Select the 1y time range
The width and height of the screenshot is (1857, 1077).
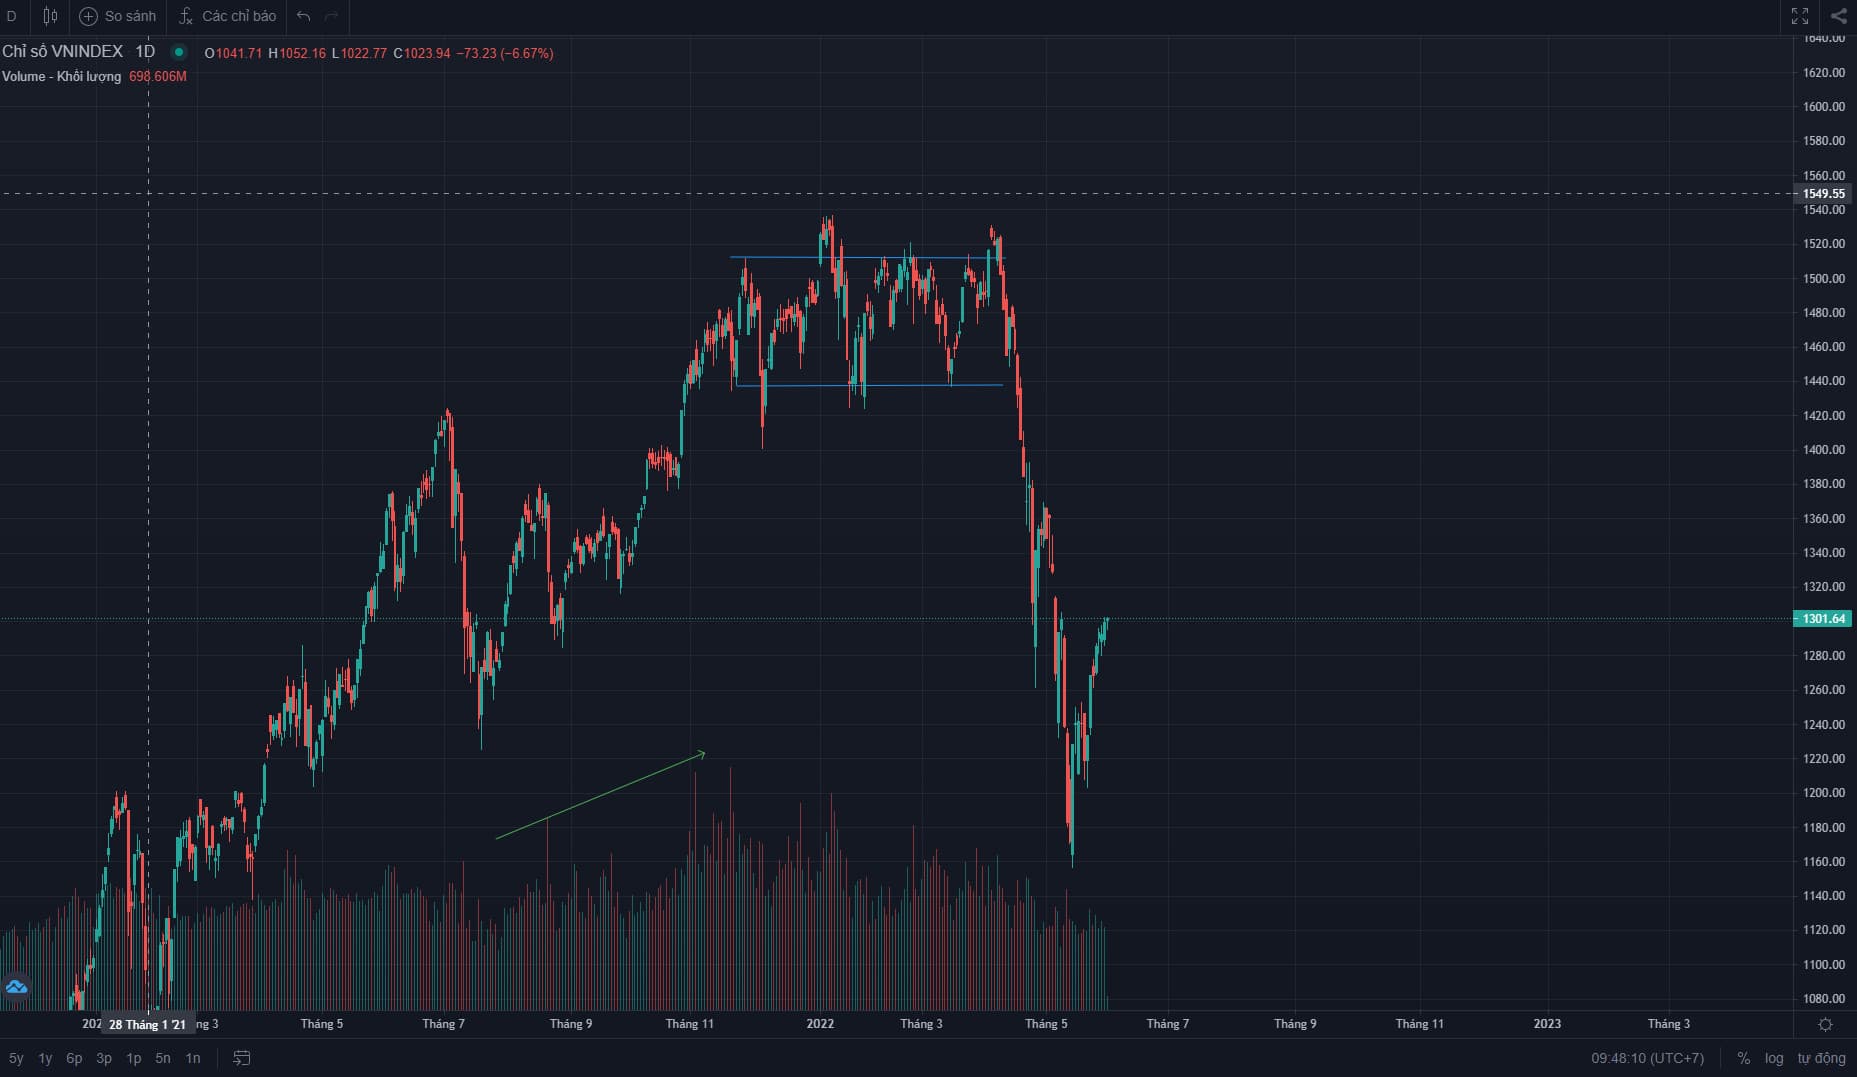point(45,1057)
